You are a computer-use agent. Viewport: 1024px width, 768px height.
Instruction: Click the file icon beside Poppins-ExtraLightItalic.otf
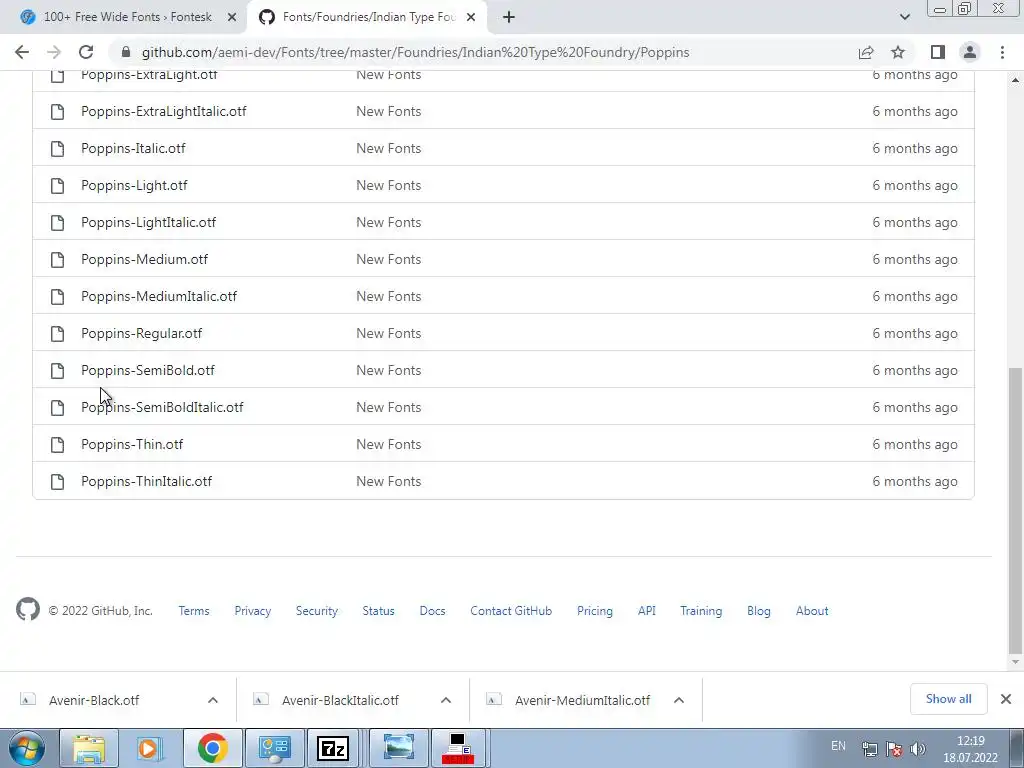point(57,112)
